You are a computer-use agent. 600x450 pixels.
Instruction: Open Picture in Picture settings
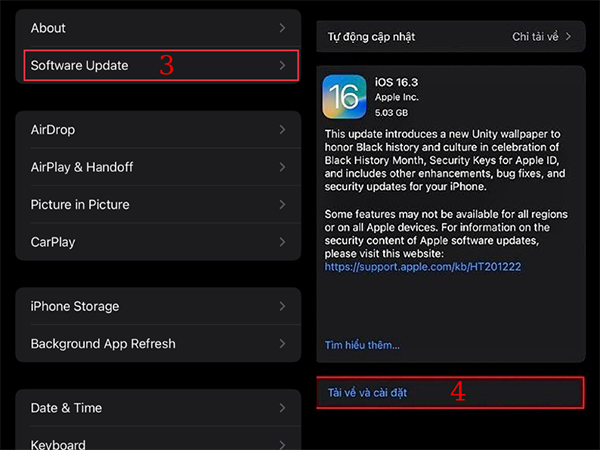point(158,205)
